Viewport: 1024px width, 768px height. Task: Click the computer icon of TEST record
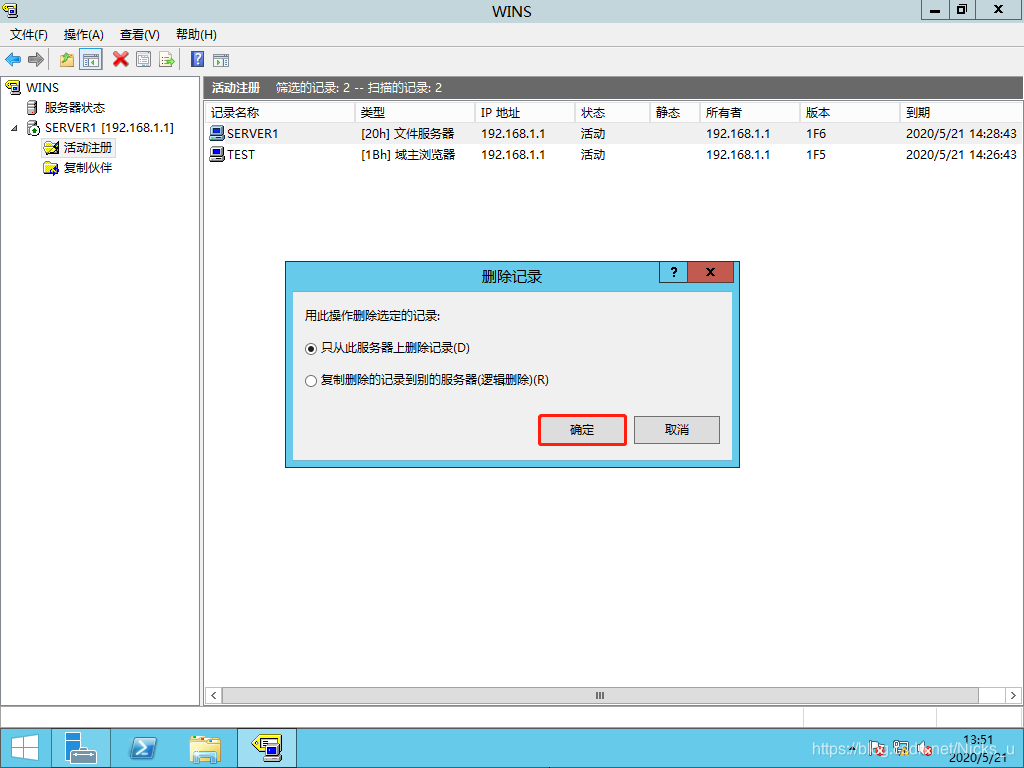217,154
